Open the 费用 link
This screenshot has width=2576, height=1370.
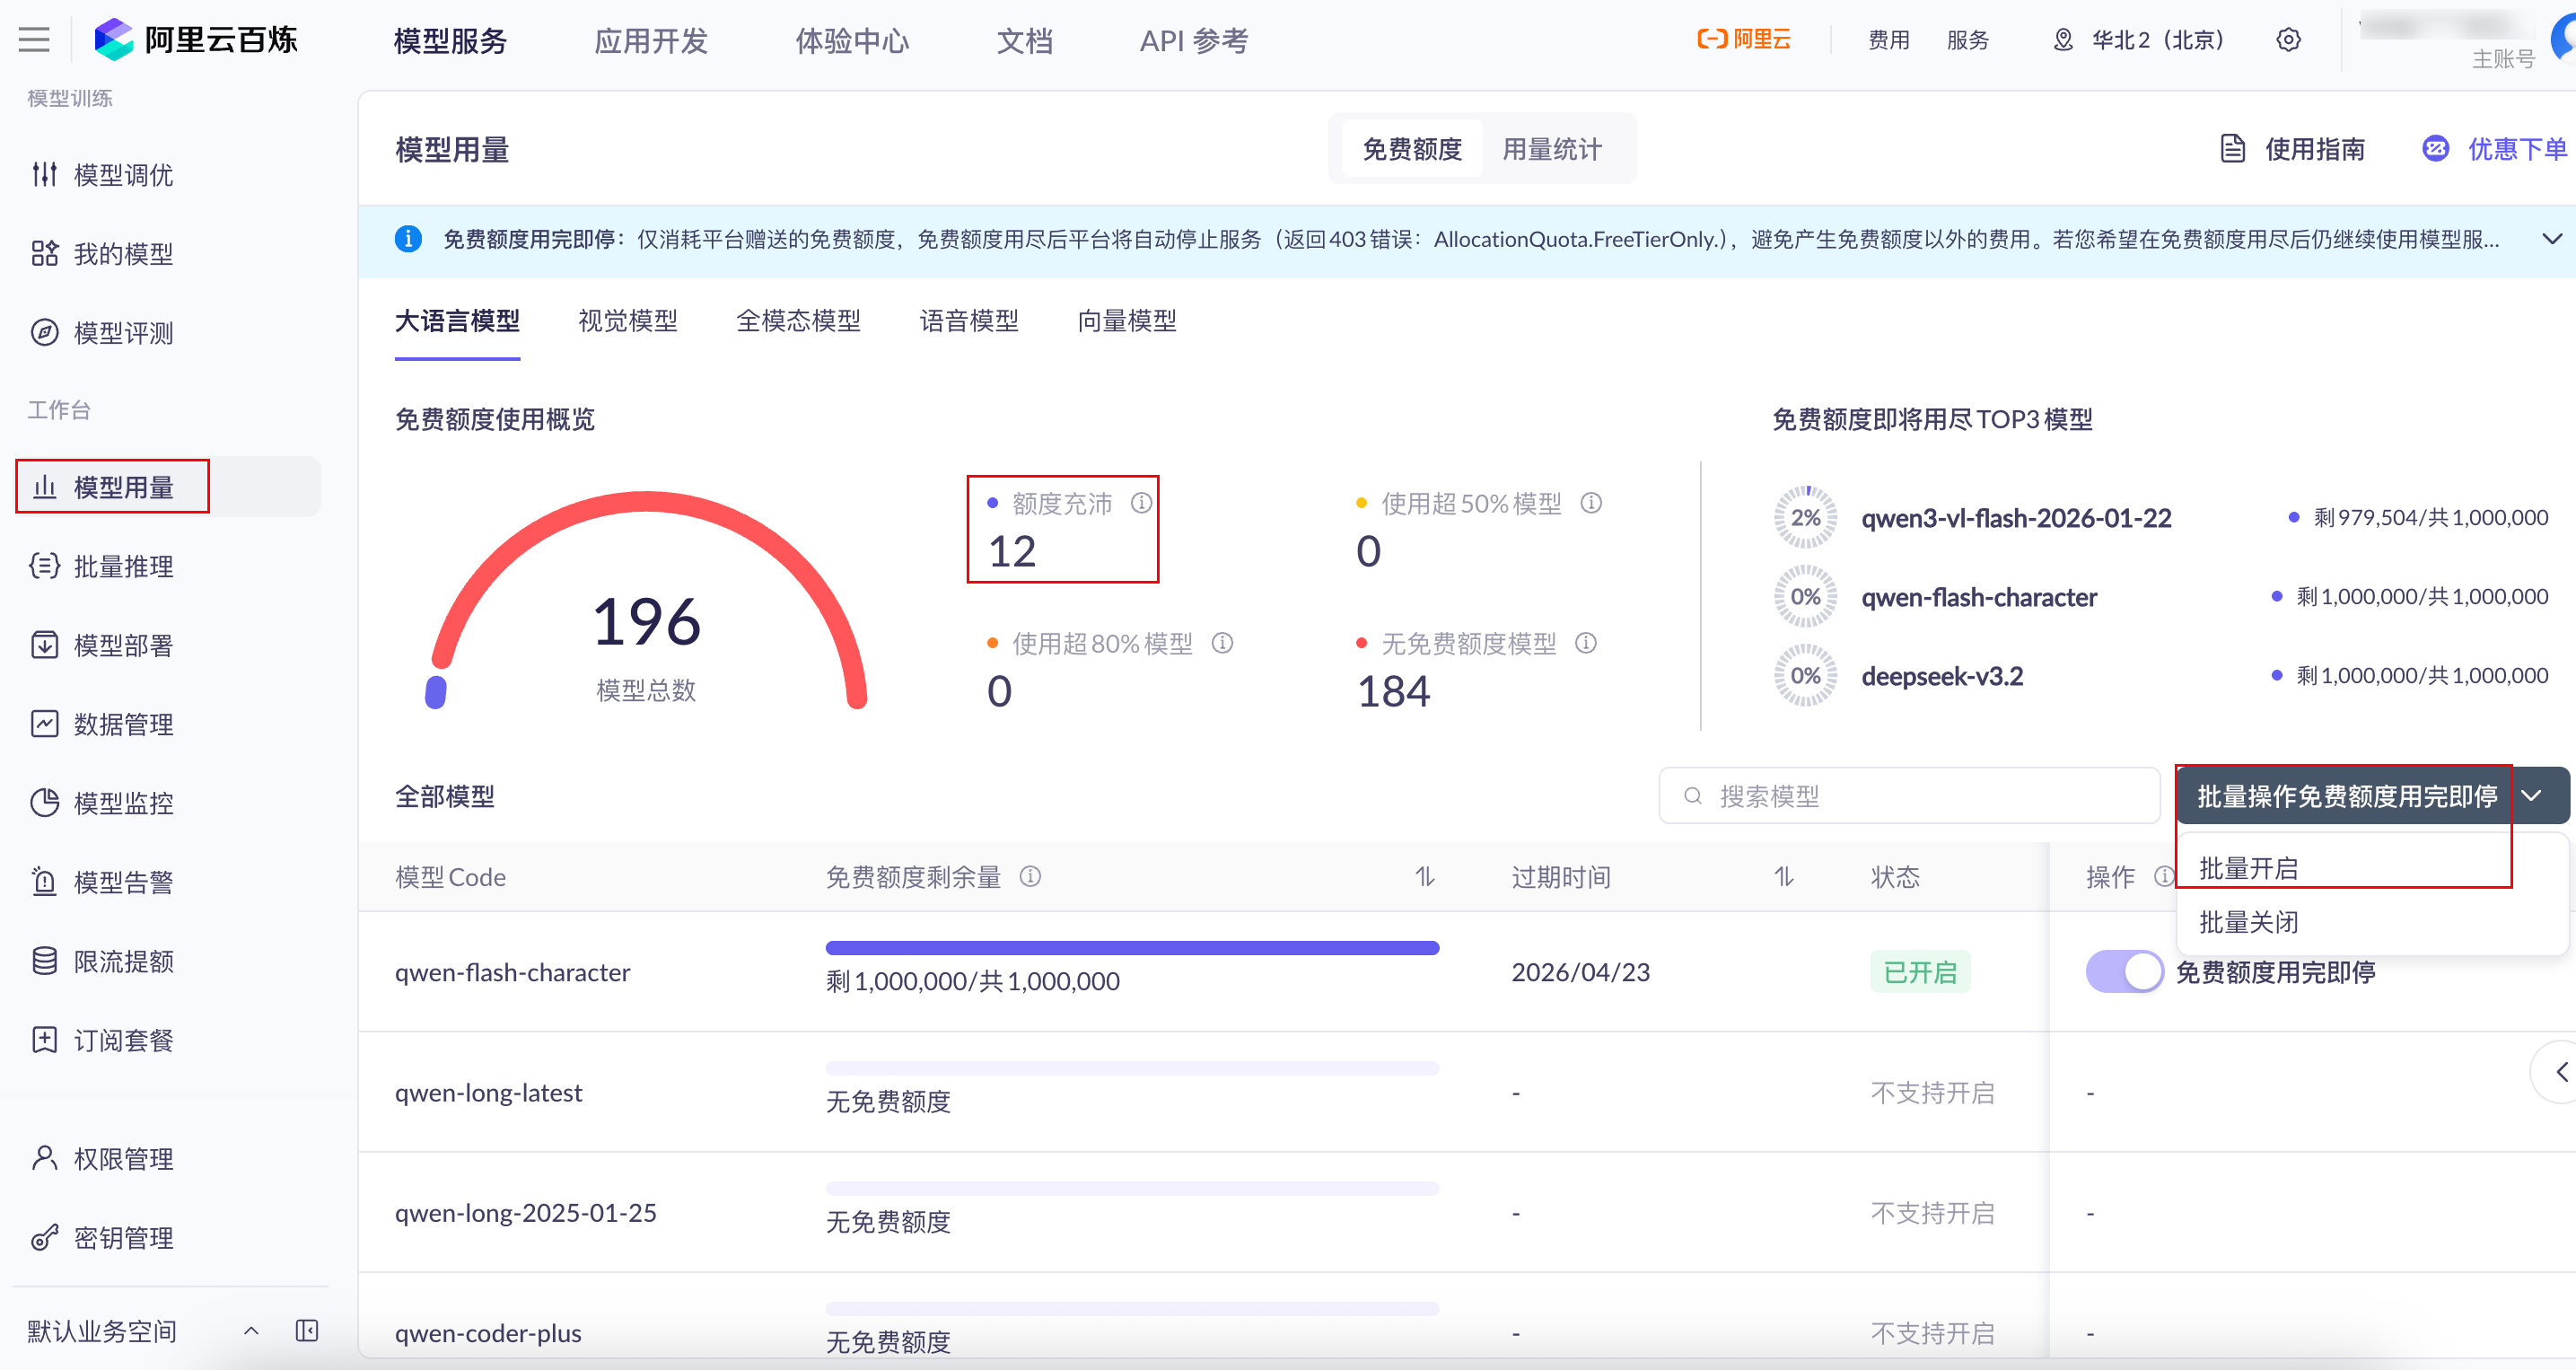(x=1889, y=40)
